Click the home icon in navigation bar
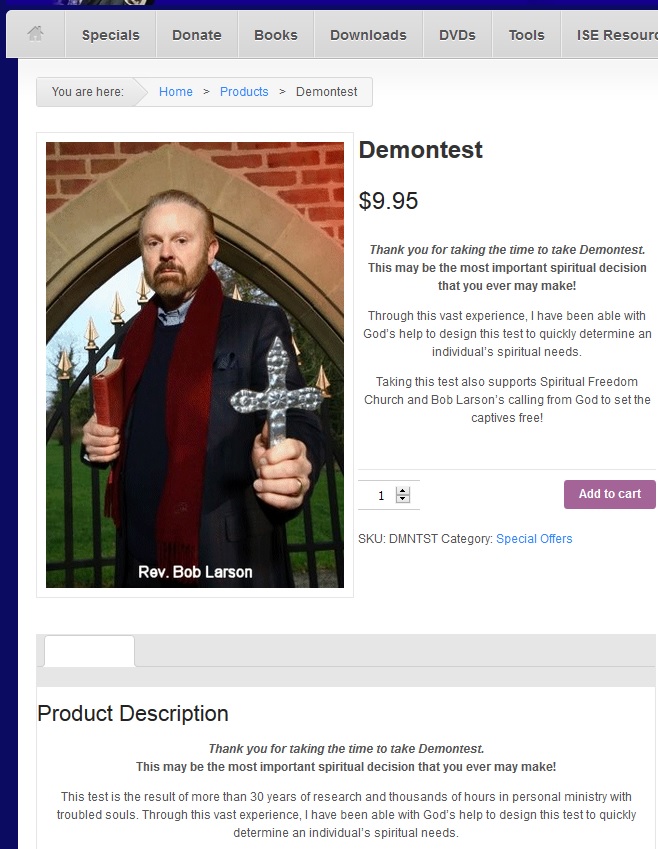This screenshot has width=658, height=849. [x=36, y=34]
